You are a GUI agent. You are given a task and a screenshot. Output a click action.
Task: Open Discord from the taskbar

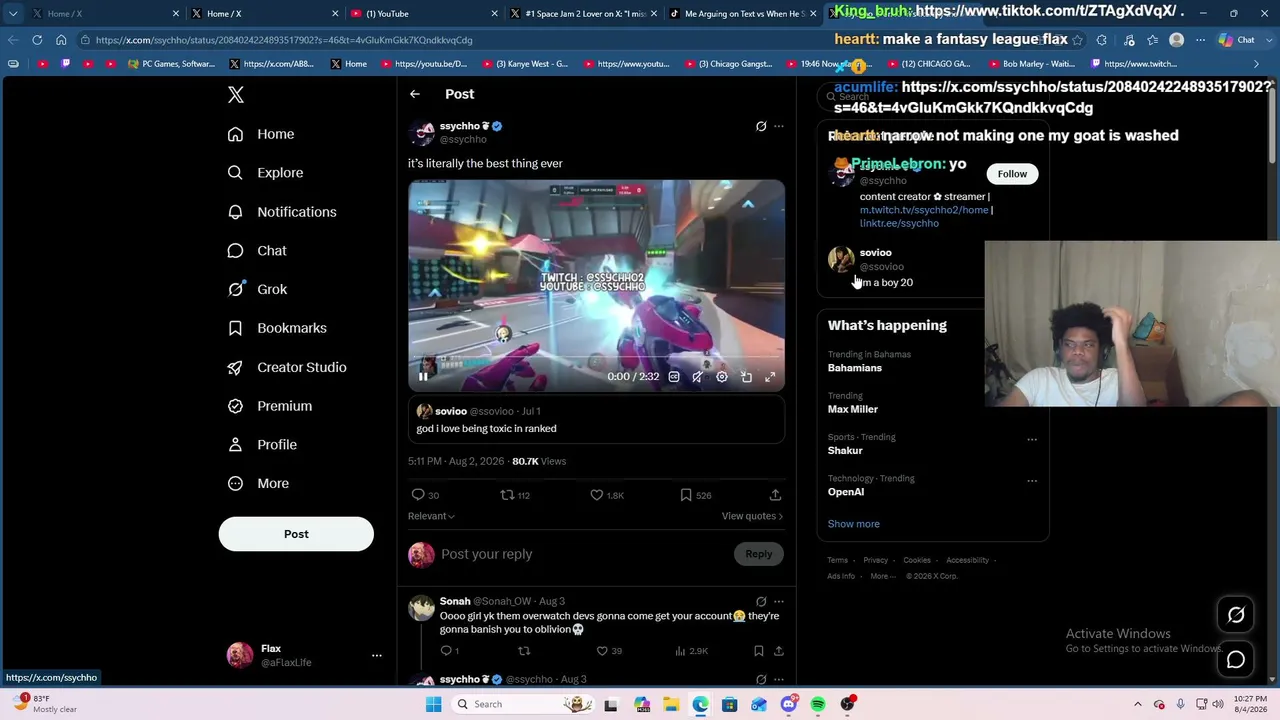pos(788,704)
